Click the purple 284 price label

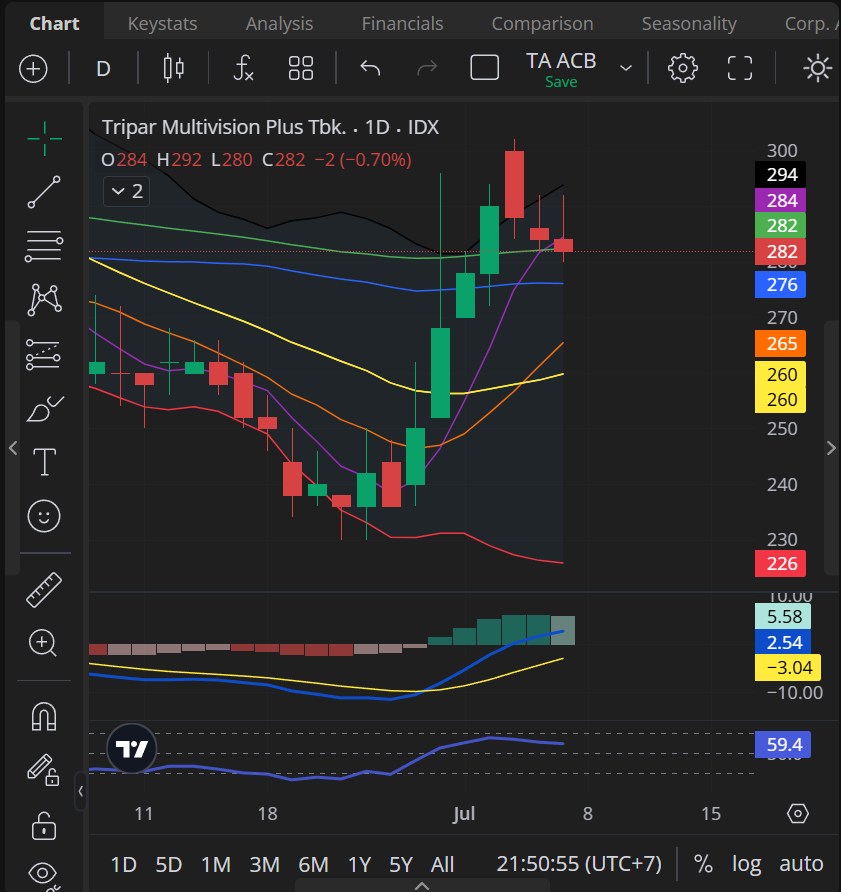[x=780, y=200]
